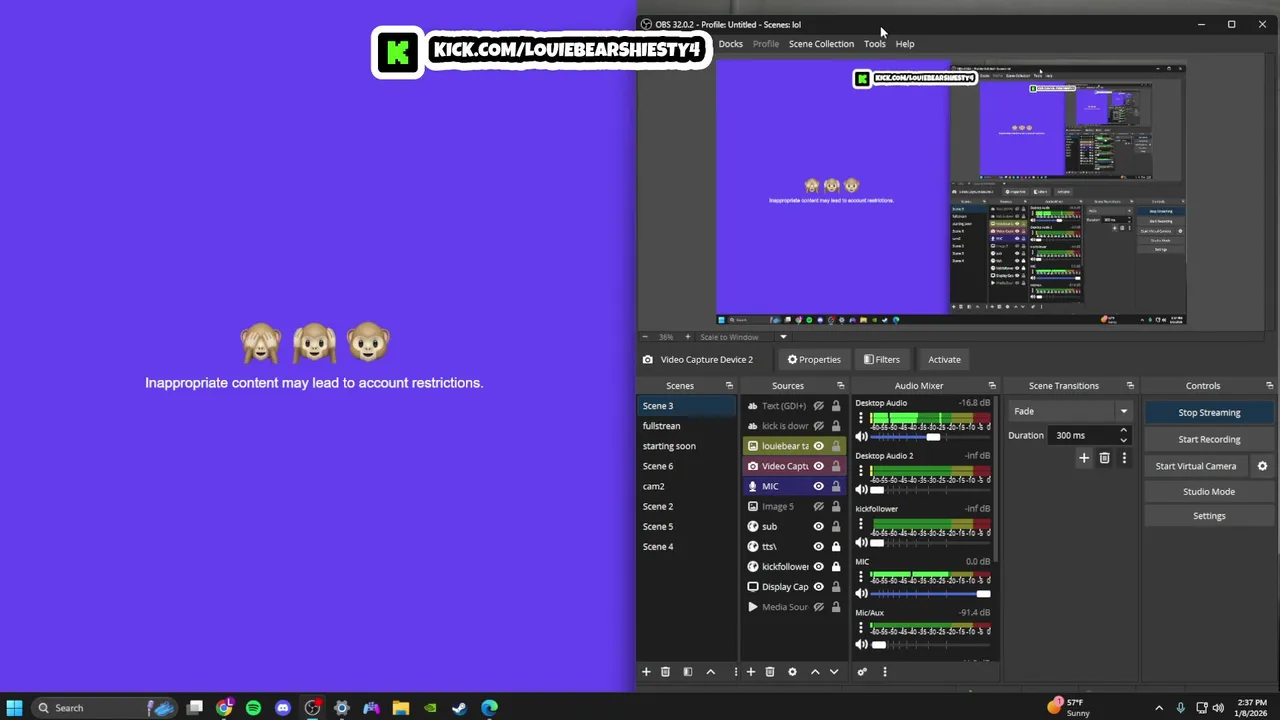
Task: Click Start Recording button
Action: [1209, 439]
